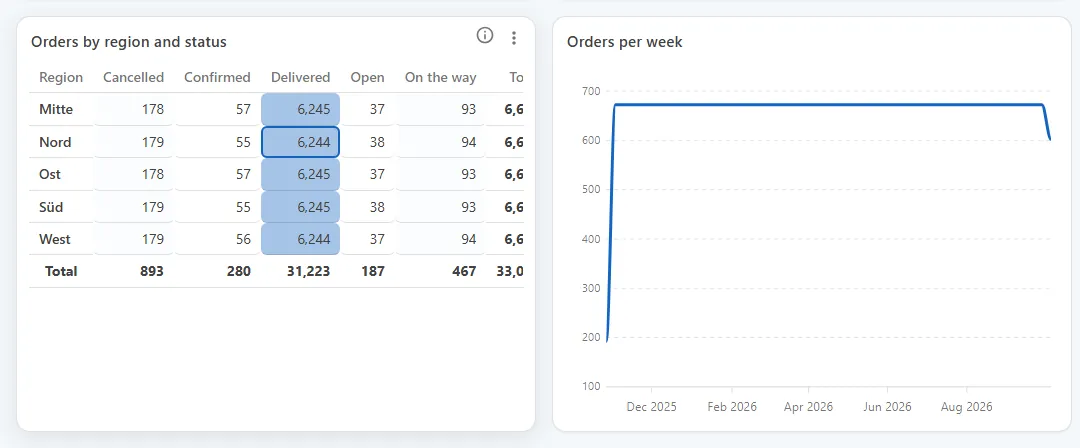Click Süd Cancelled cell 179
The image size is (1080, 448).
[134, 207]
